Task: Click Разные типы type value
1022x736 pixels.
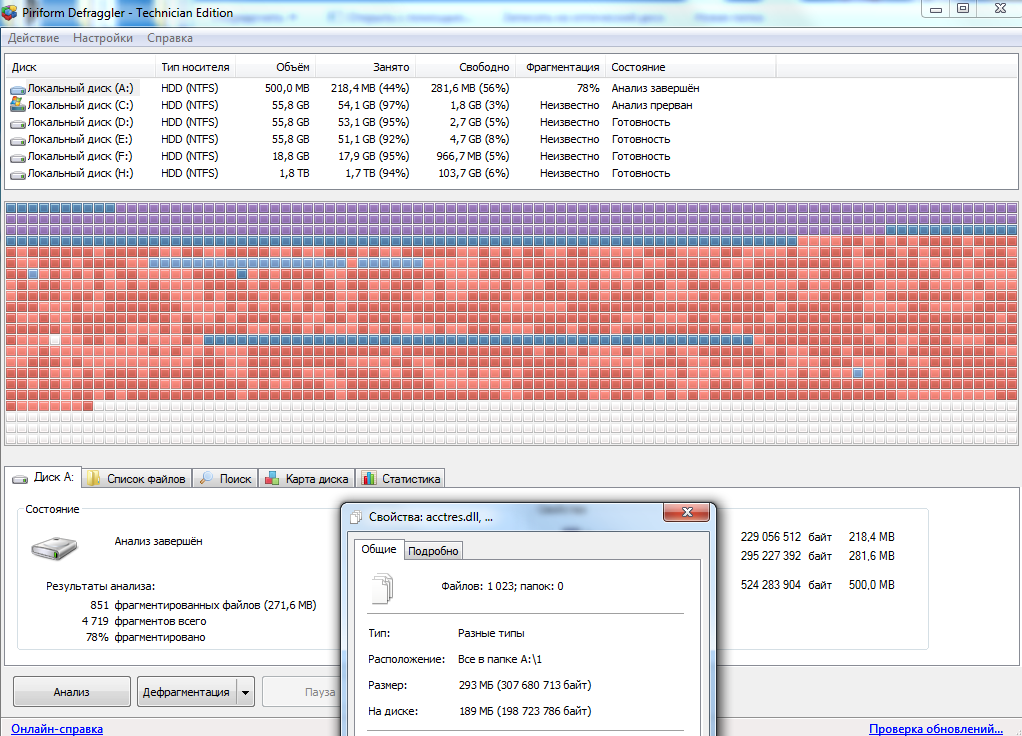Action: click(x=491, y=633)
